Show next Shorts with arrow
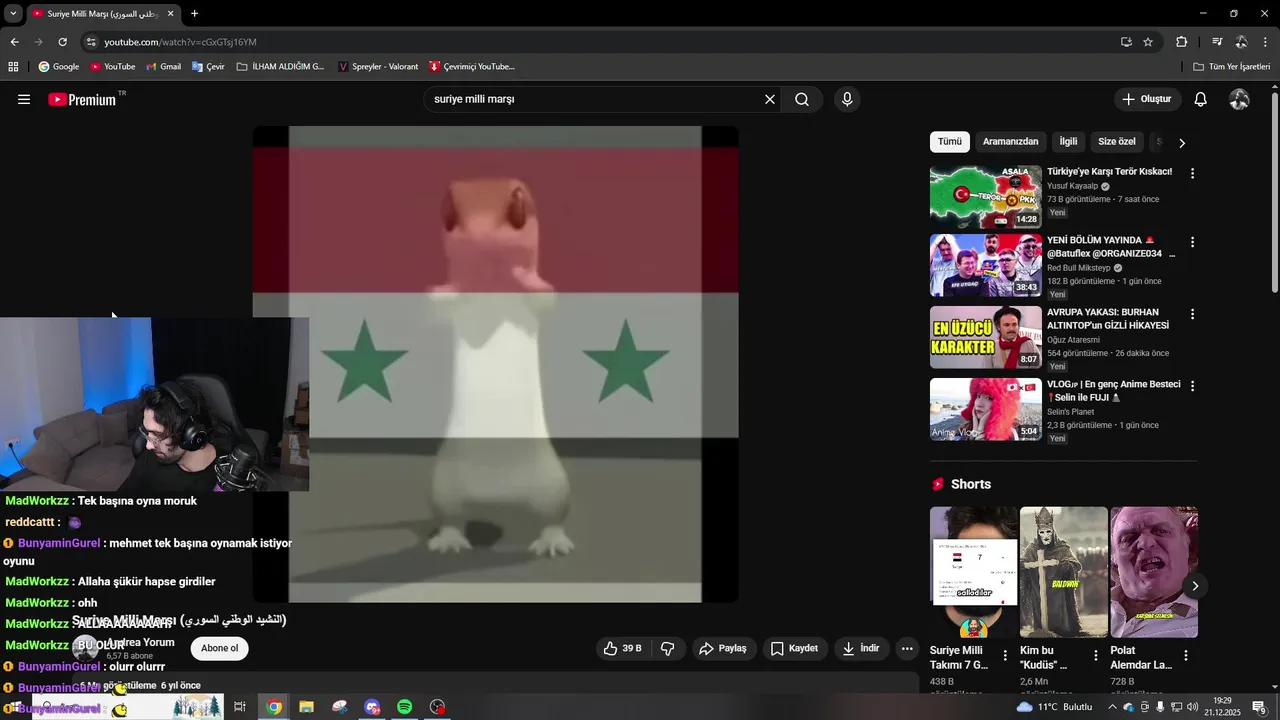The height and width of the screenshot is (720, 1280). pos(1195,586)
